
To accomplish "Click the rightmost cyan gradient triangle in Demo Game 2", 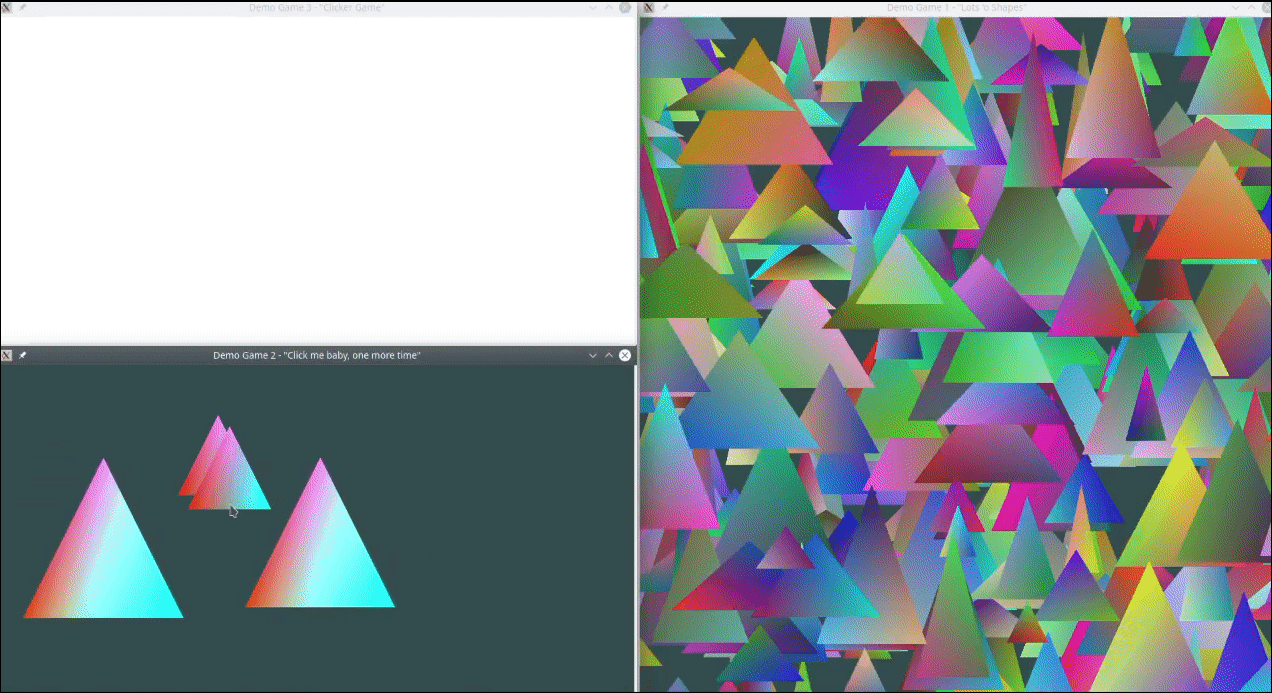I will 320,550.
